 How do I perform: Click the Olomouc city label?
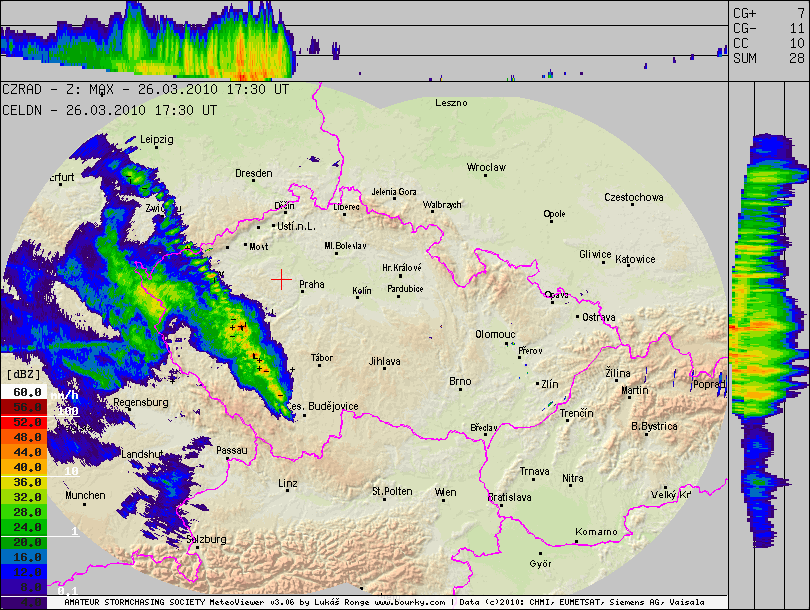coord(495,335)
